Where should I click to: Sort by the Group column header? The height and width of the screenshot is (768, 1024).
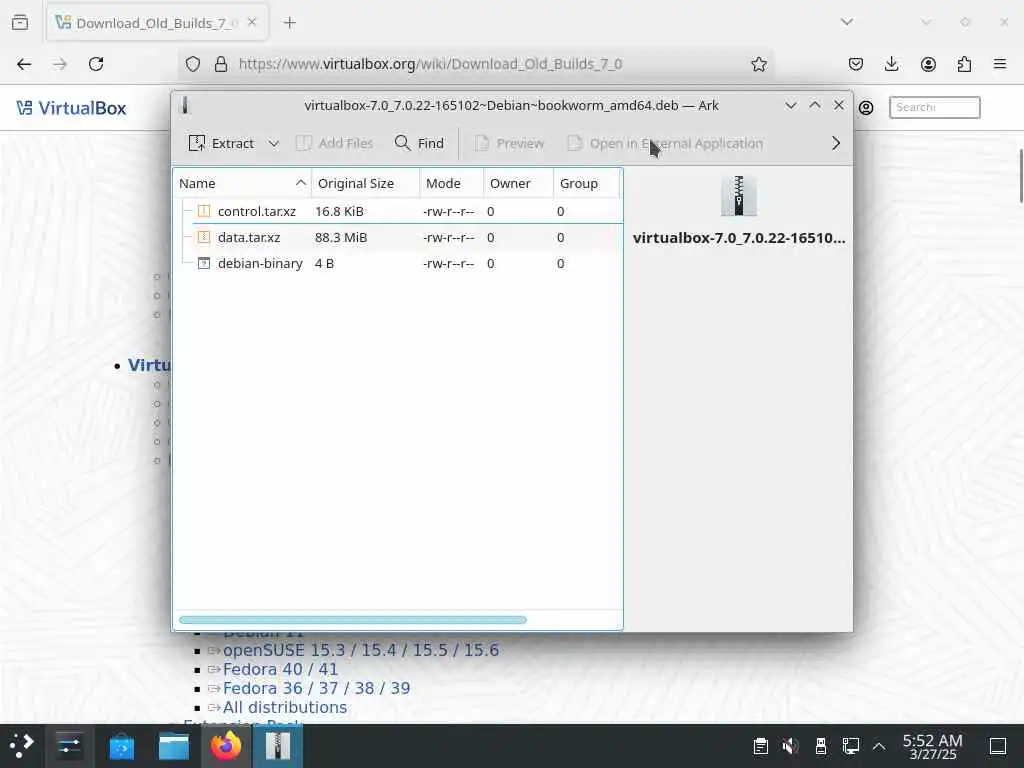click(x=586, y=184)
